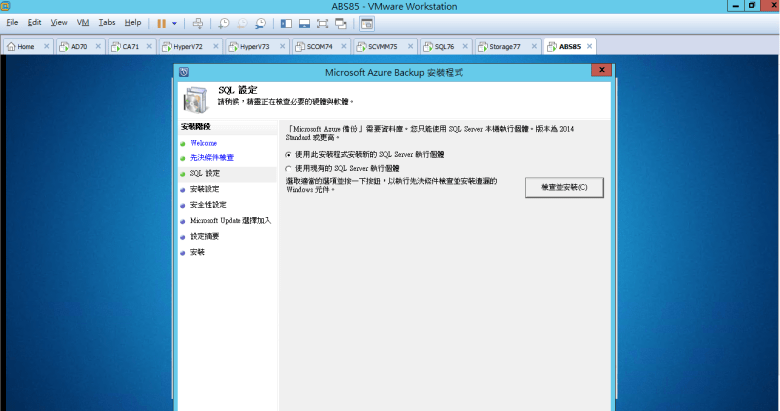This screenshot has height=411, width=780.
Task: Click the Send Ctrl+Alt+Del toolbar icon
Action: (x=197, y=22)
